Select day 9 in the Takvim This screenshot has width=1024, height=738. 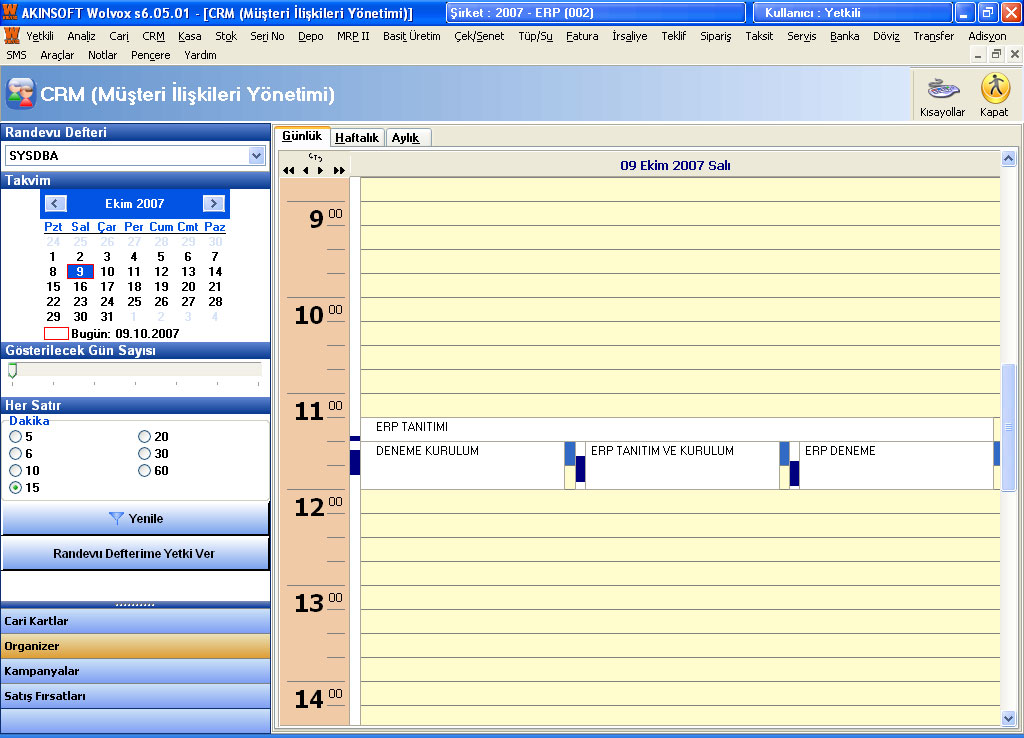coord(80,272)
